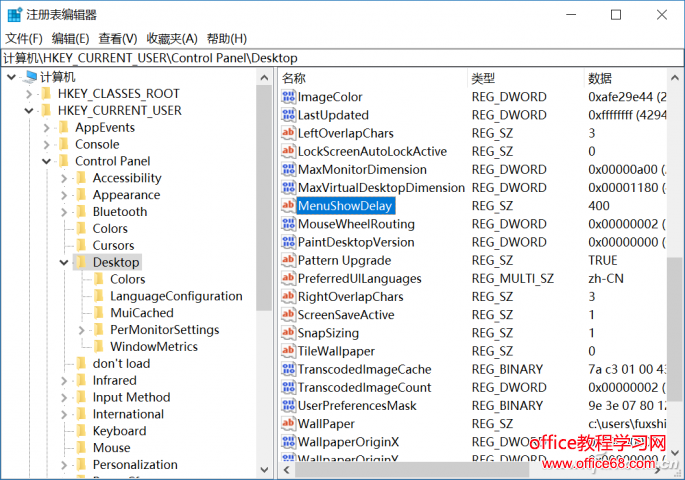The width and height of the screenshot is (685, 480).
Task: Click the UserPreferencesMask binary icon
Action: [288, 406]
